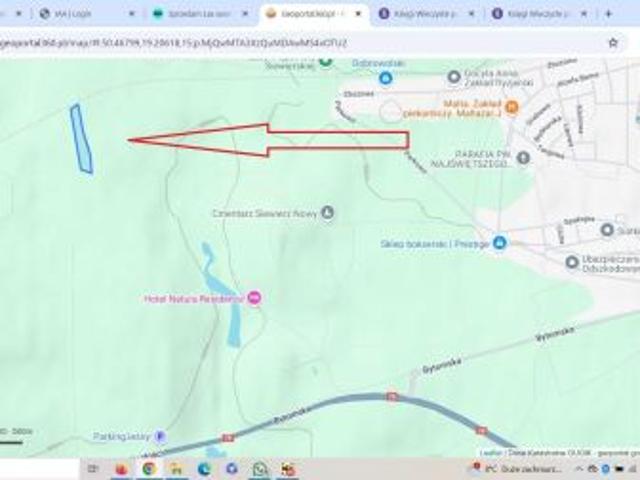Click the Parking leśny parking pin

(x=161, y=436)
